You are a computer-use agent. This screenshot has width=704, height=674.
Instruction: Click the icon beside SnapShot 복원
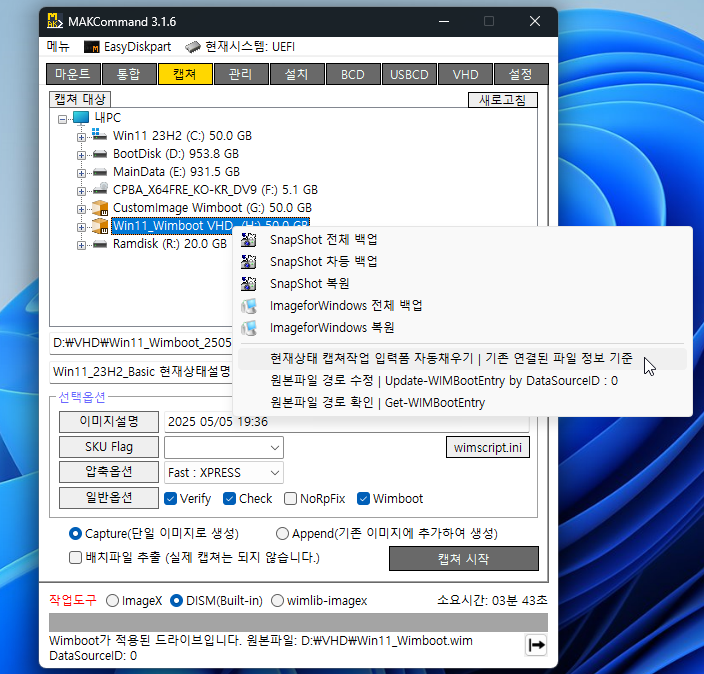click(248, 284)
